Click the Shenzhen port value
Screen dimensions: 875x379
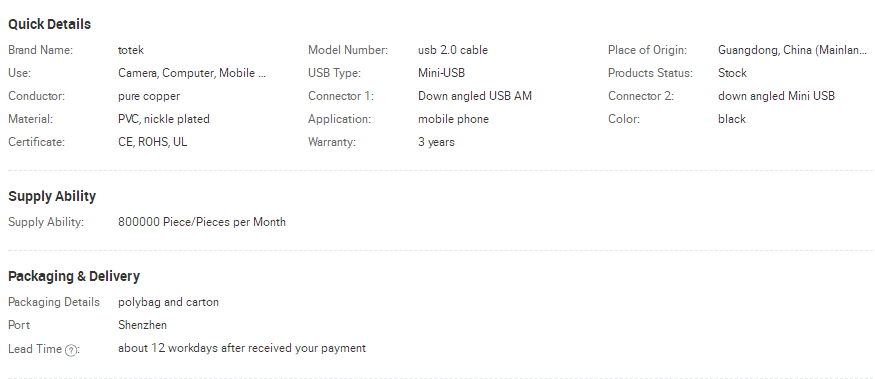point(142,325)
